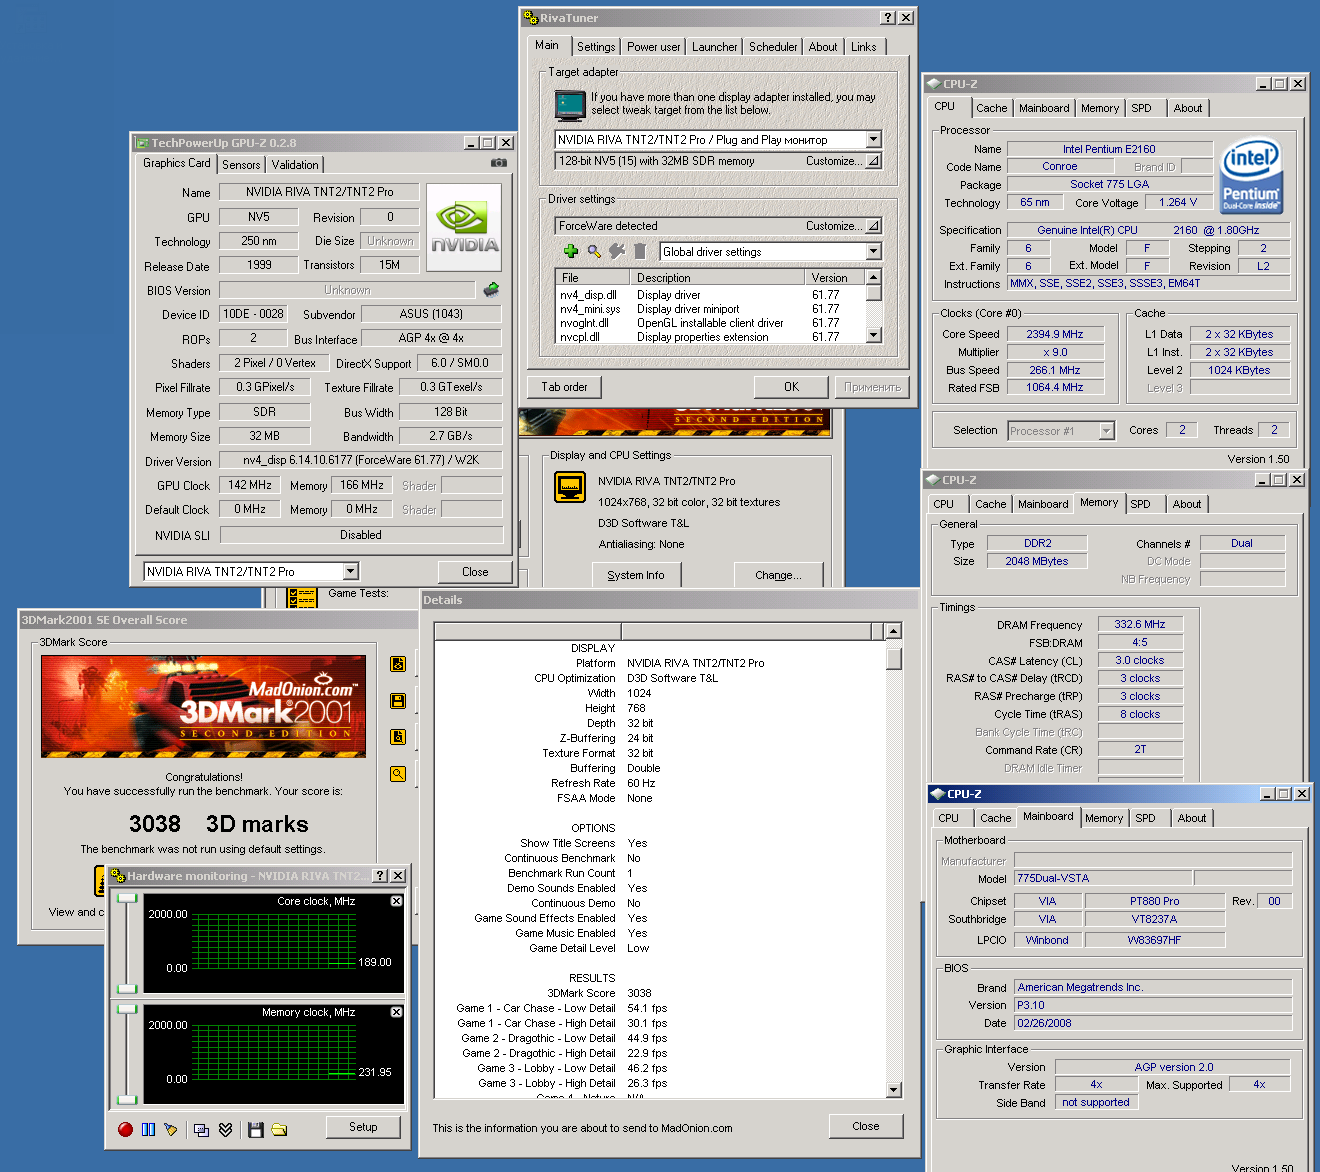The width and height of the screenshot is (1320, 1172).
Task: Click the third yellow icon beside 3DMark score
Action: tap(398, 737)
